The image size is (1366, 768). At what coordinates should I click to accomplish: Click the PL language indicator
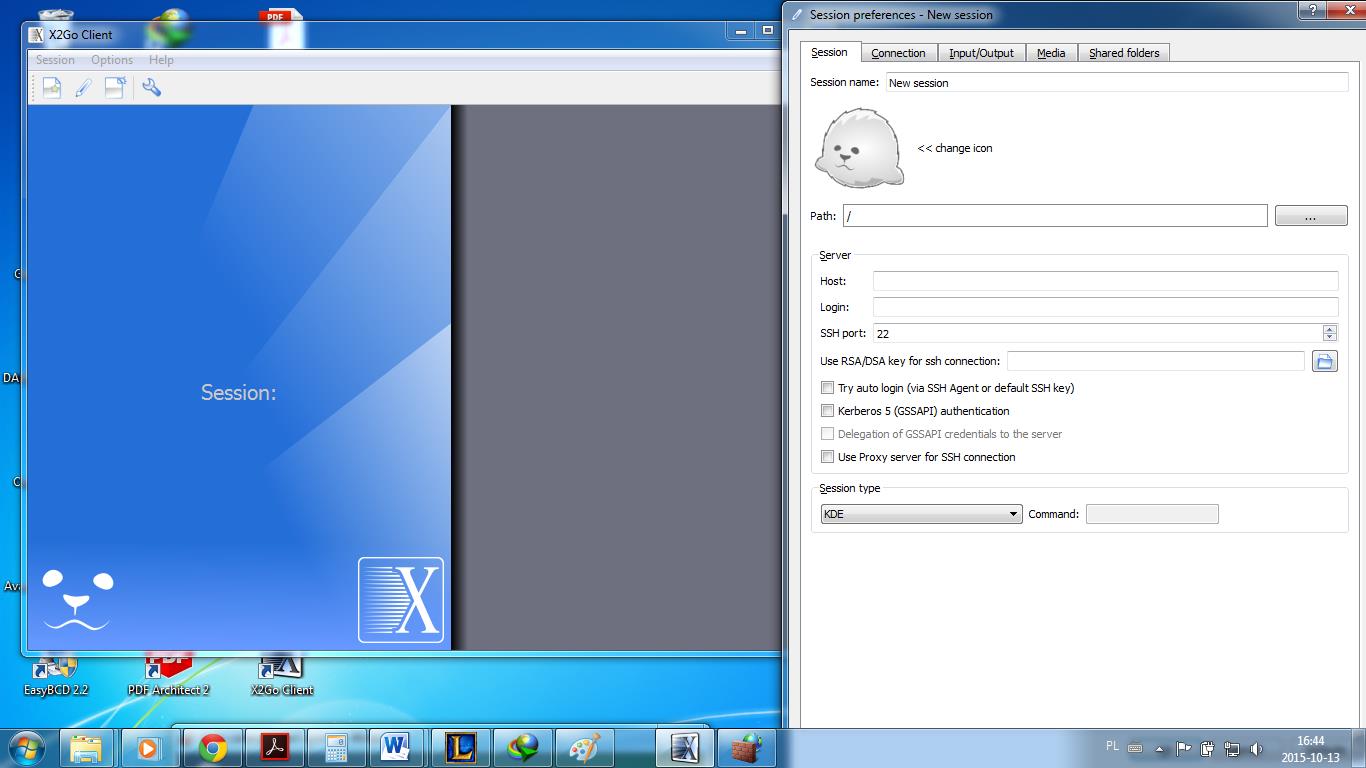(1113, 746)
